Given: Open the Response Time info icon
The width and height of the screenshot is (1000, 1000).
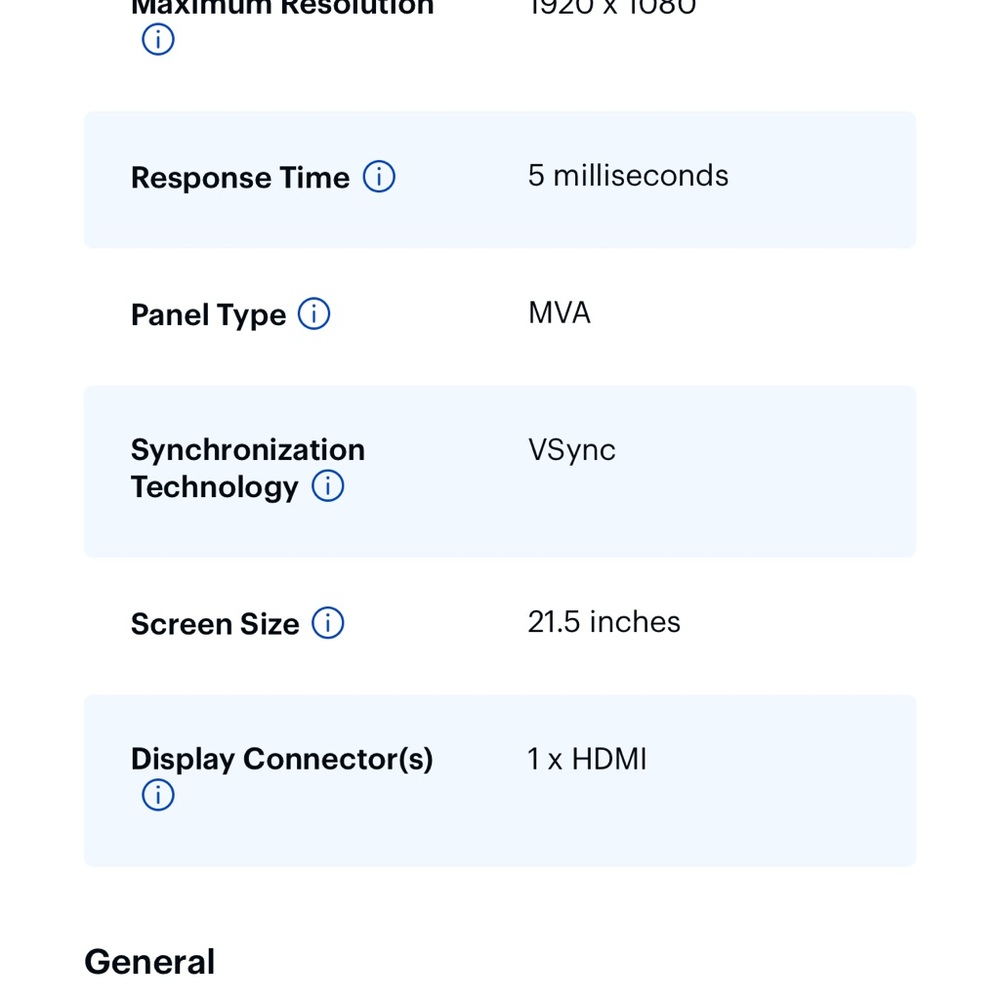Looking at the screenshot, I should pos(379,177).
